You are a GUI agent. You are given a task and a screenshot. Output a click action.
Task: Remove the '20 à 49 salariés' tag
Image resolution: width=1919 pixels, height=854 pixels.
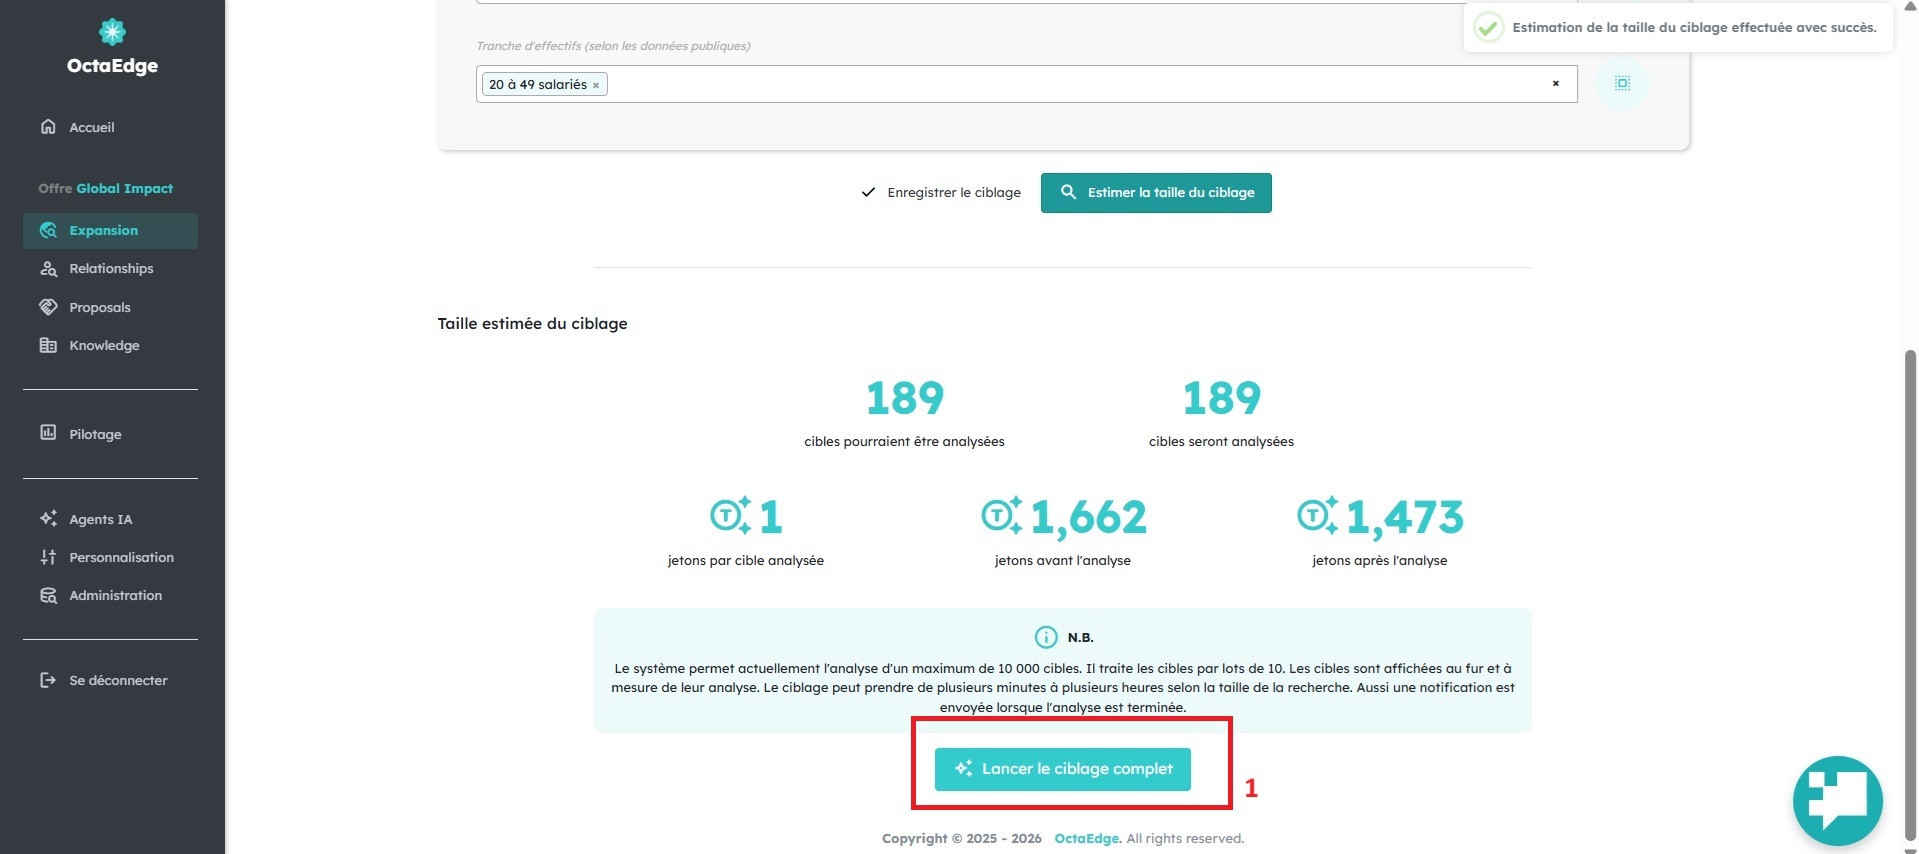596,85
